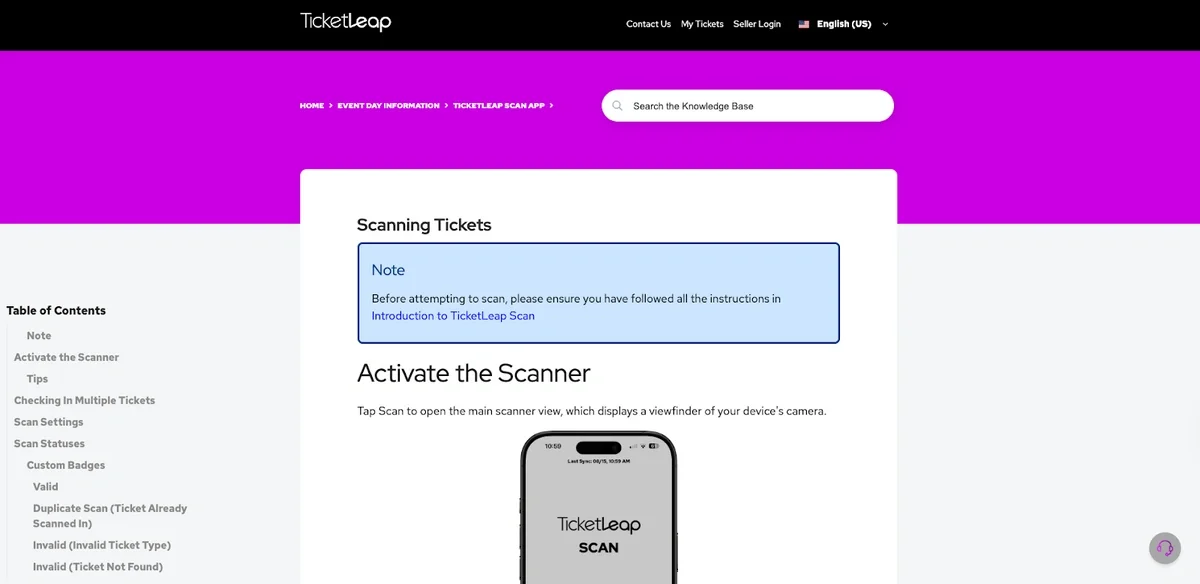Click the US flag icon

[x=804, y=24]
